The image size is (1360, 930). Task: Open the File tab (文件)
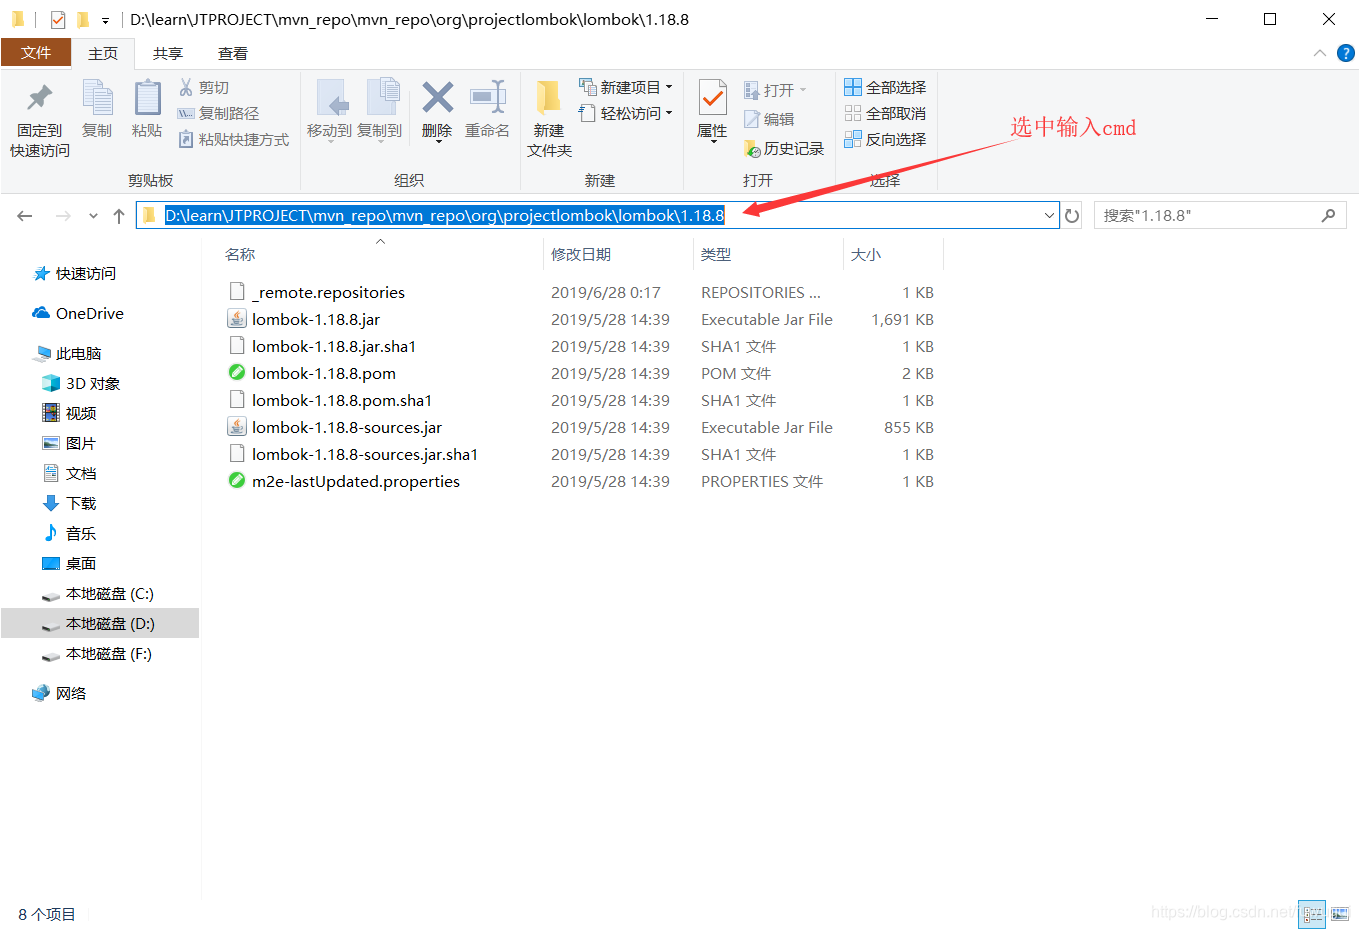tap(36, 53)
